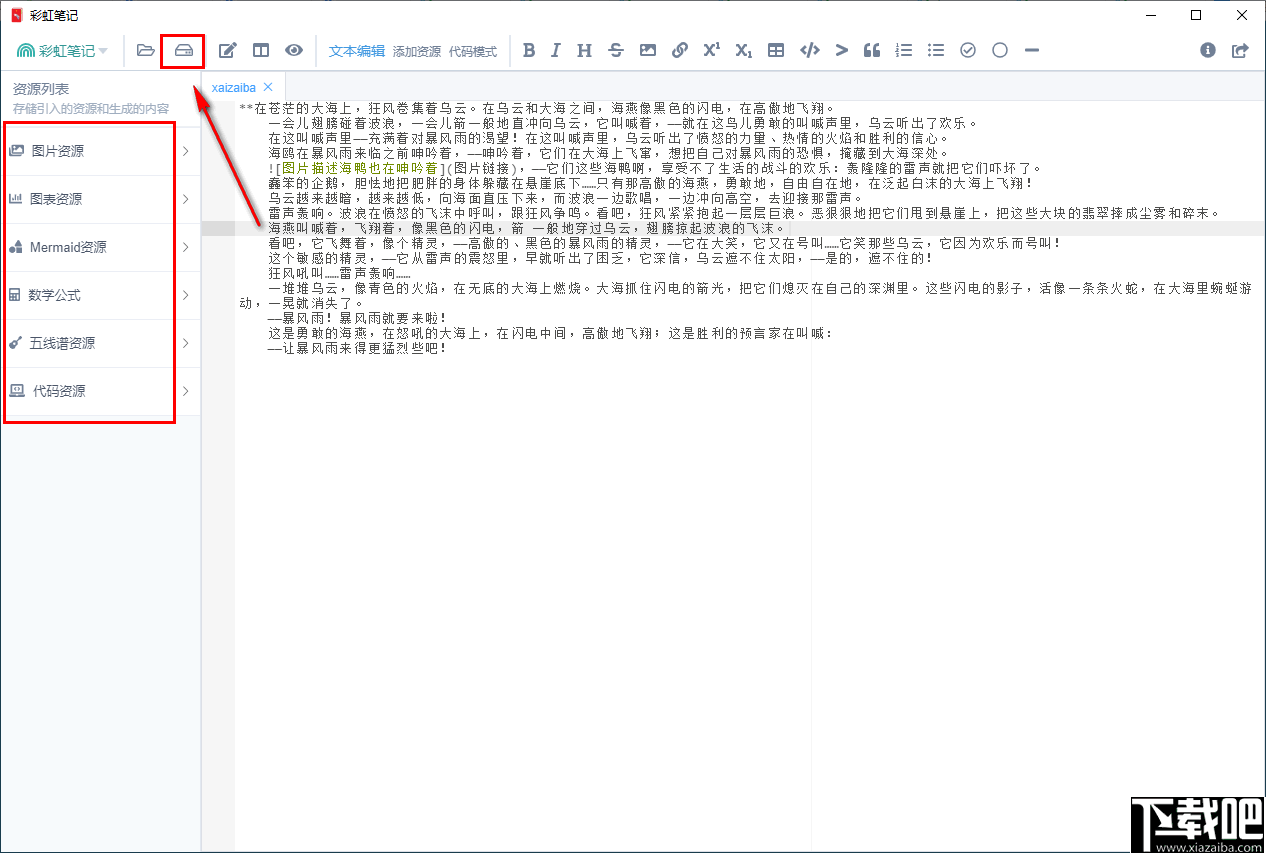Click the share export icon

[1240, 50]
